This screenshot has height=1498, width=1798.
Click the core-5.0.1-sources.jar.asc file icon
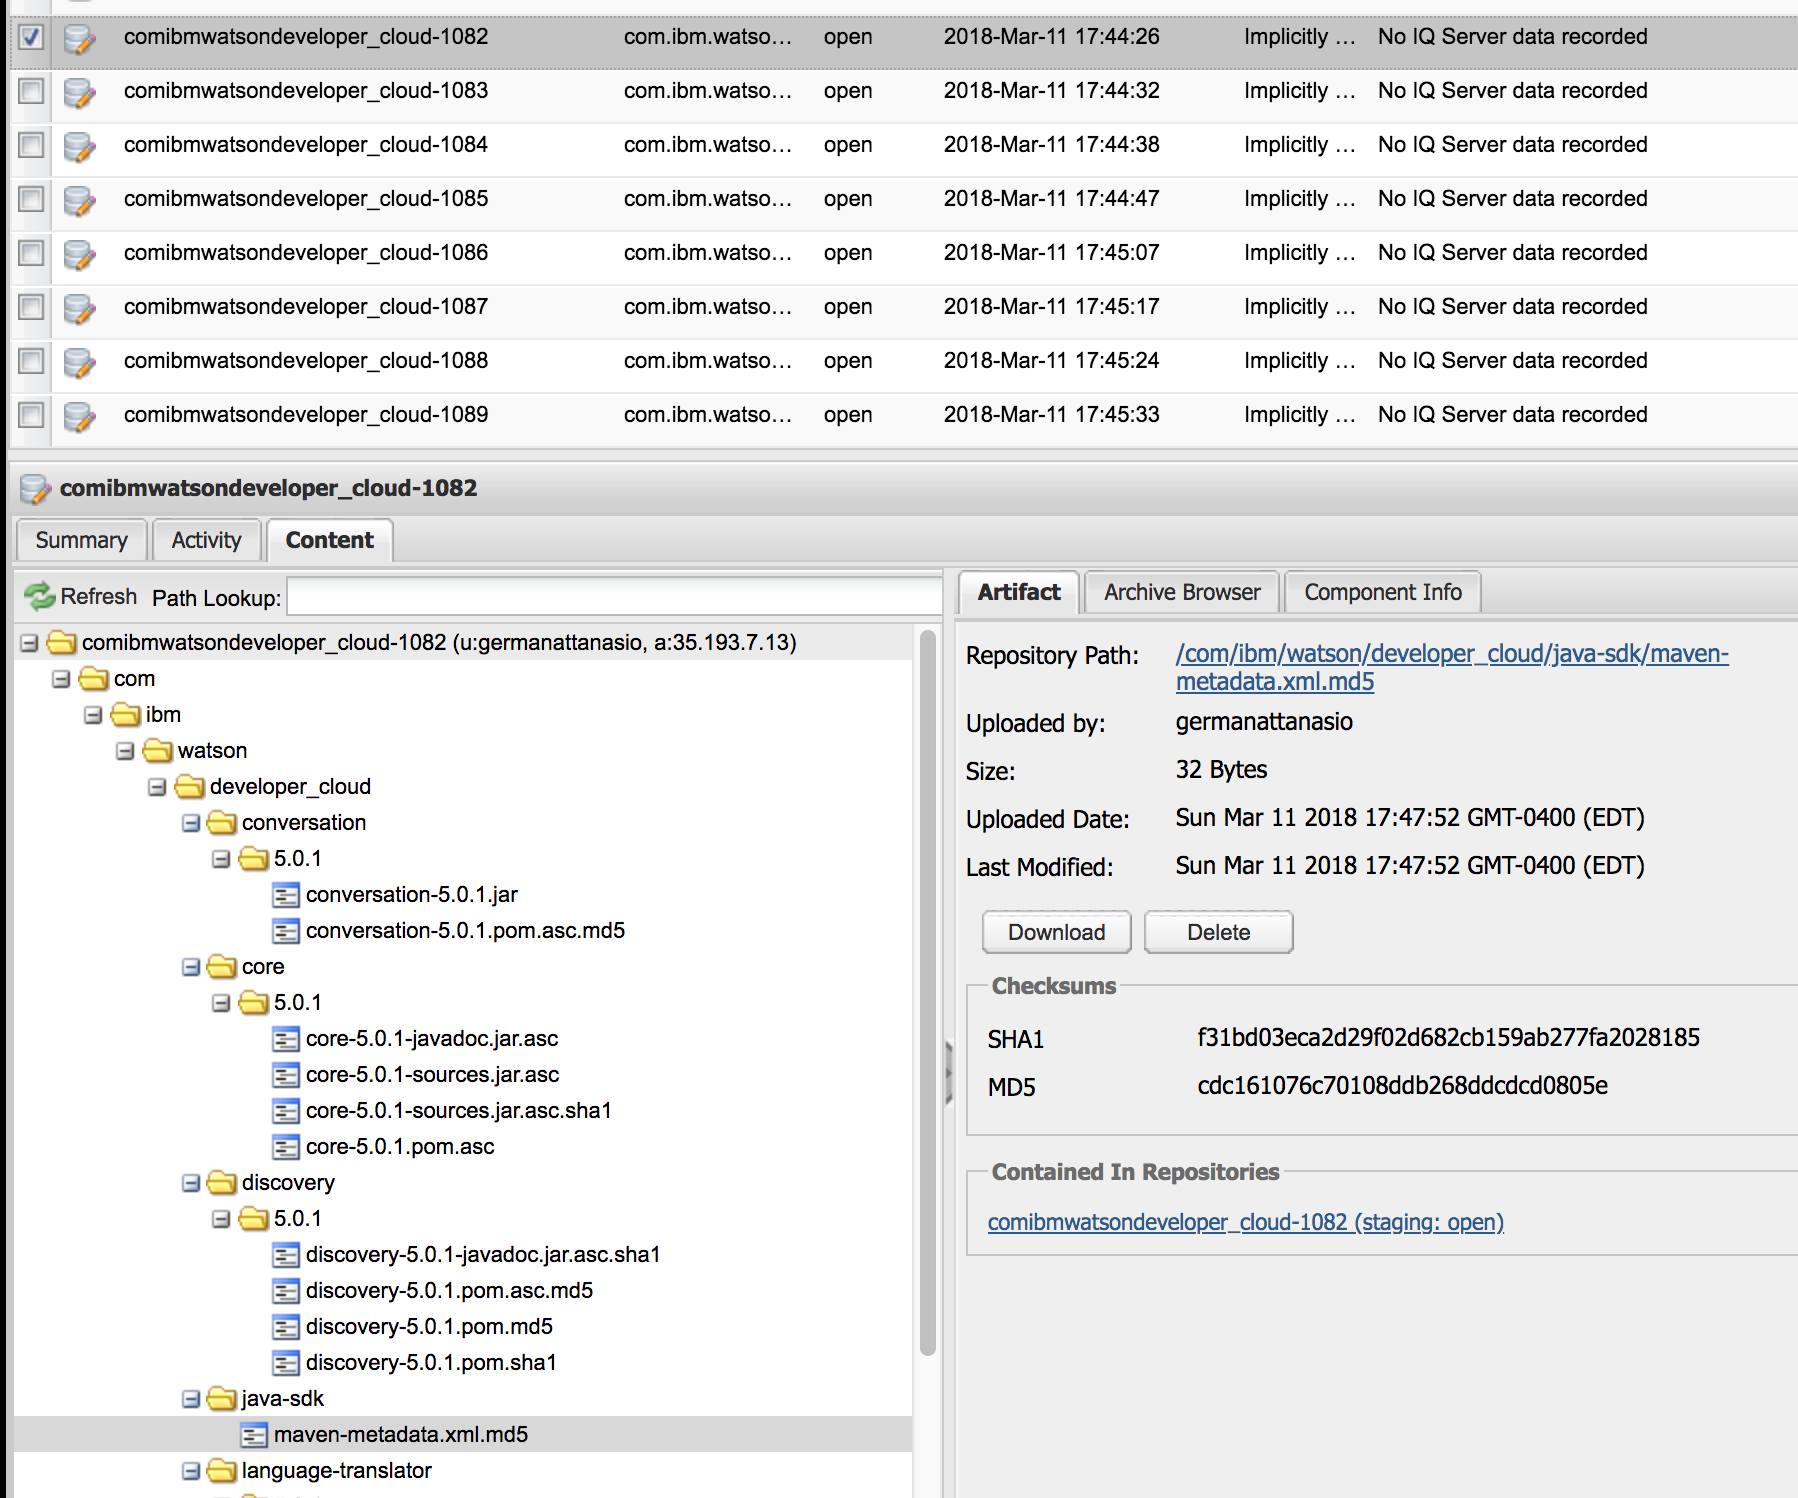click(286, 1075)
